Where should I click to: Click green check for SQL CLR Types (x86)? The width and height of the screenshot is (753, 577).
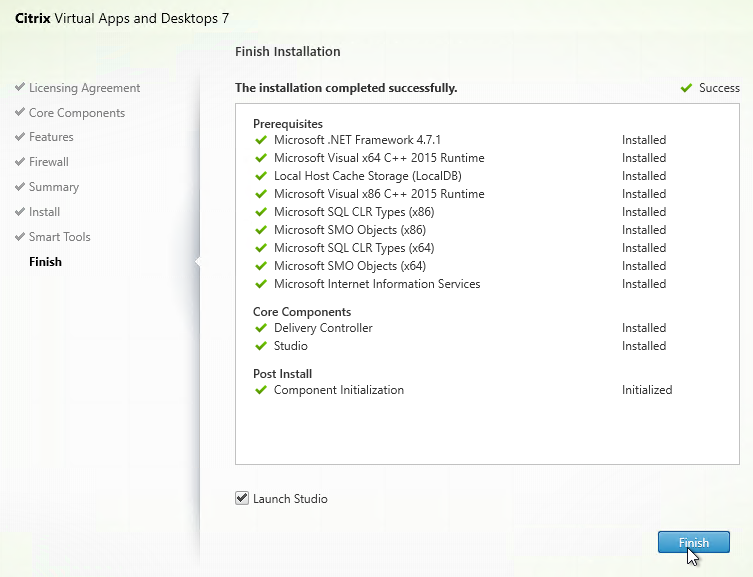(x=261, y=212)
